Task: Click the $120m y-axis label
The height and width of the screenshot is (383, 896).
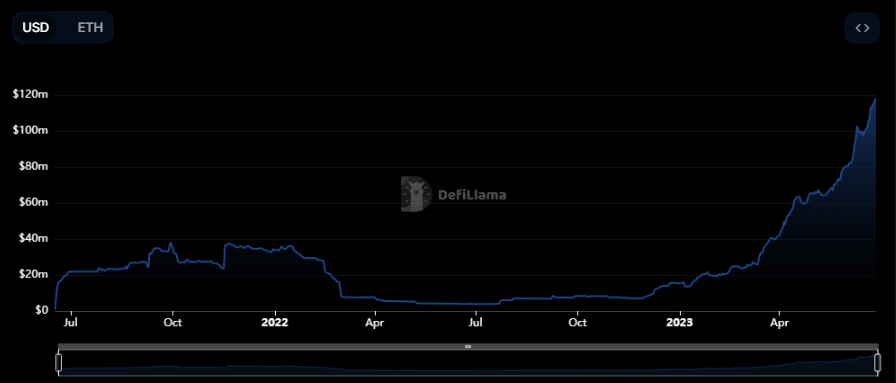Action: pyautogui.click(x=31, y=95)
